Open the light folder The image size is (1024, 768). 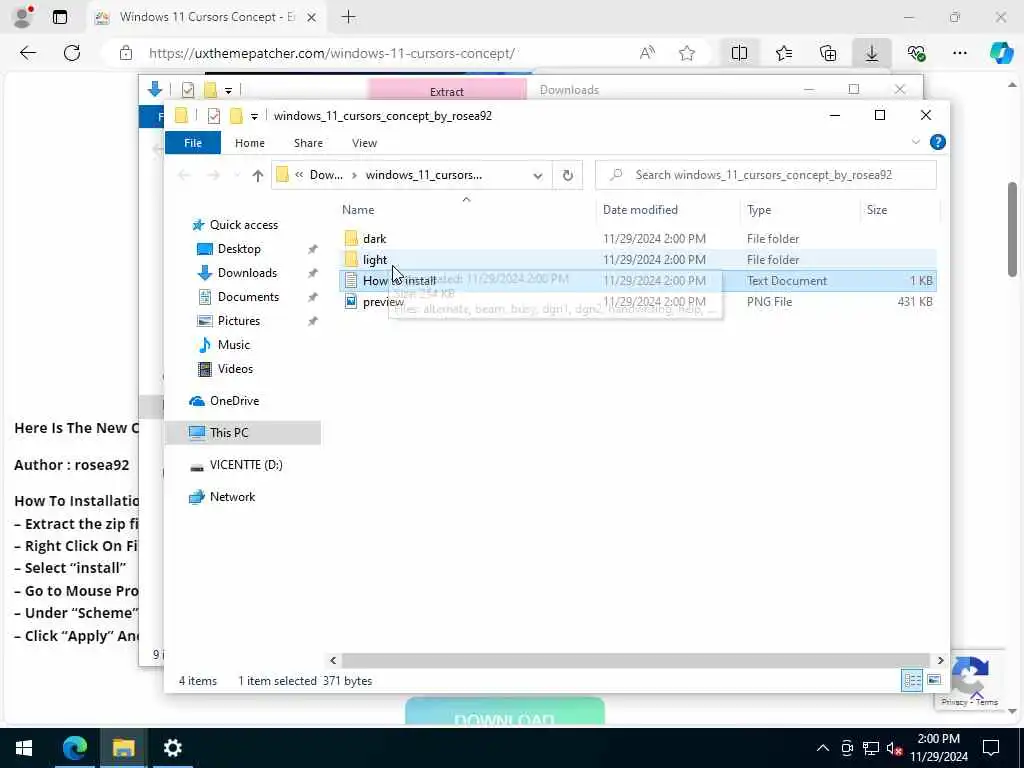click(375, 259)
